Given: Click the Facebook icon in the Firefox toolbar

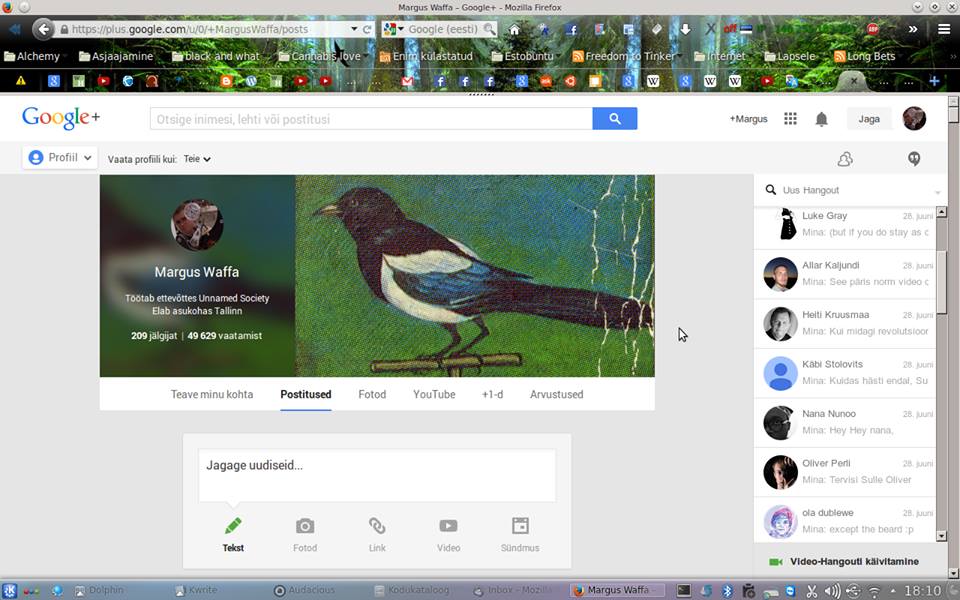Looking at the screenshot, I should click(x=571, y=29).
